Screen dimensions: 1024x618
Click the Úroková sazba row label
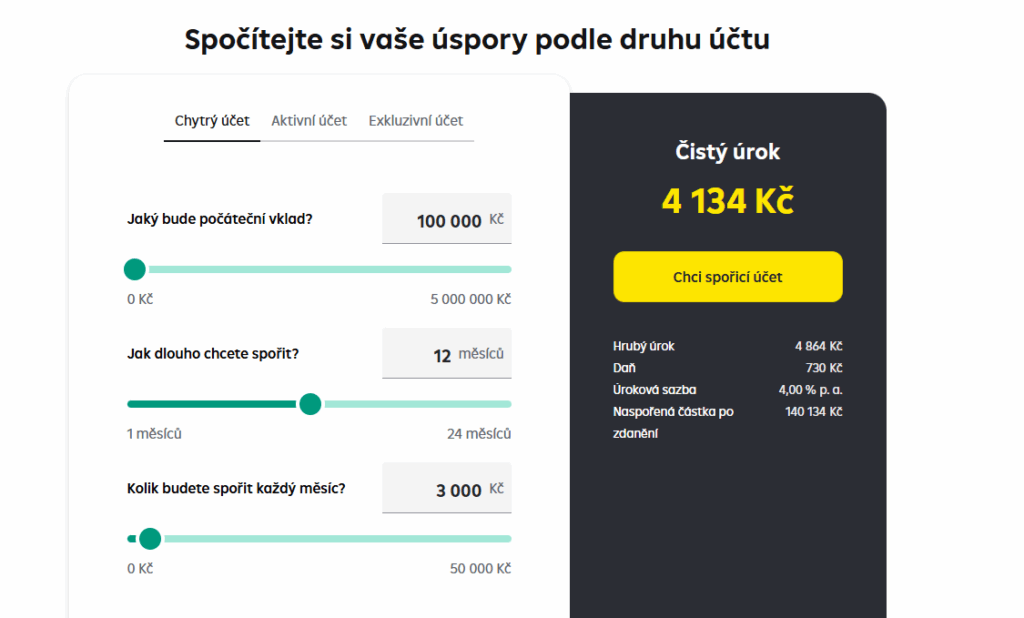pyautogui.click(x=655, y=390)
